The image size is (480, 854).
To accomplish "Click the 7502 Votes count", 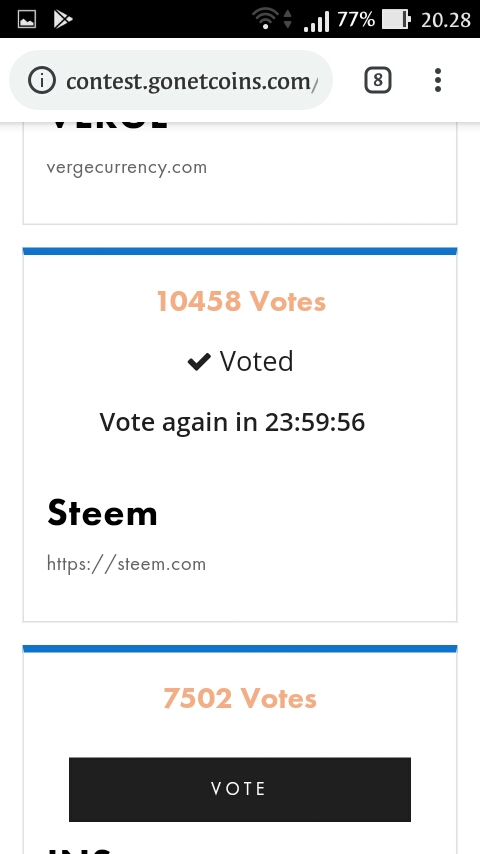I will point(240,698).
